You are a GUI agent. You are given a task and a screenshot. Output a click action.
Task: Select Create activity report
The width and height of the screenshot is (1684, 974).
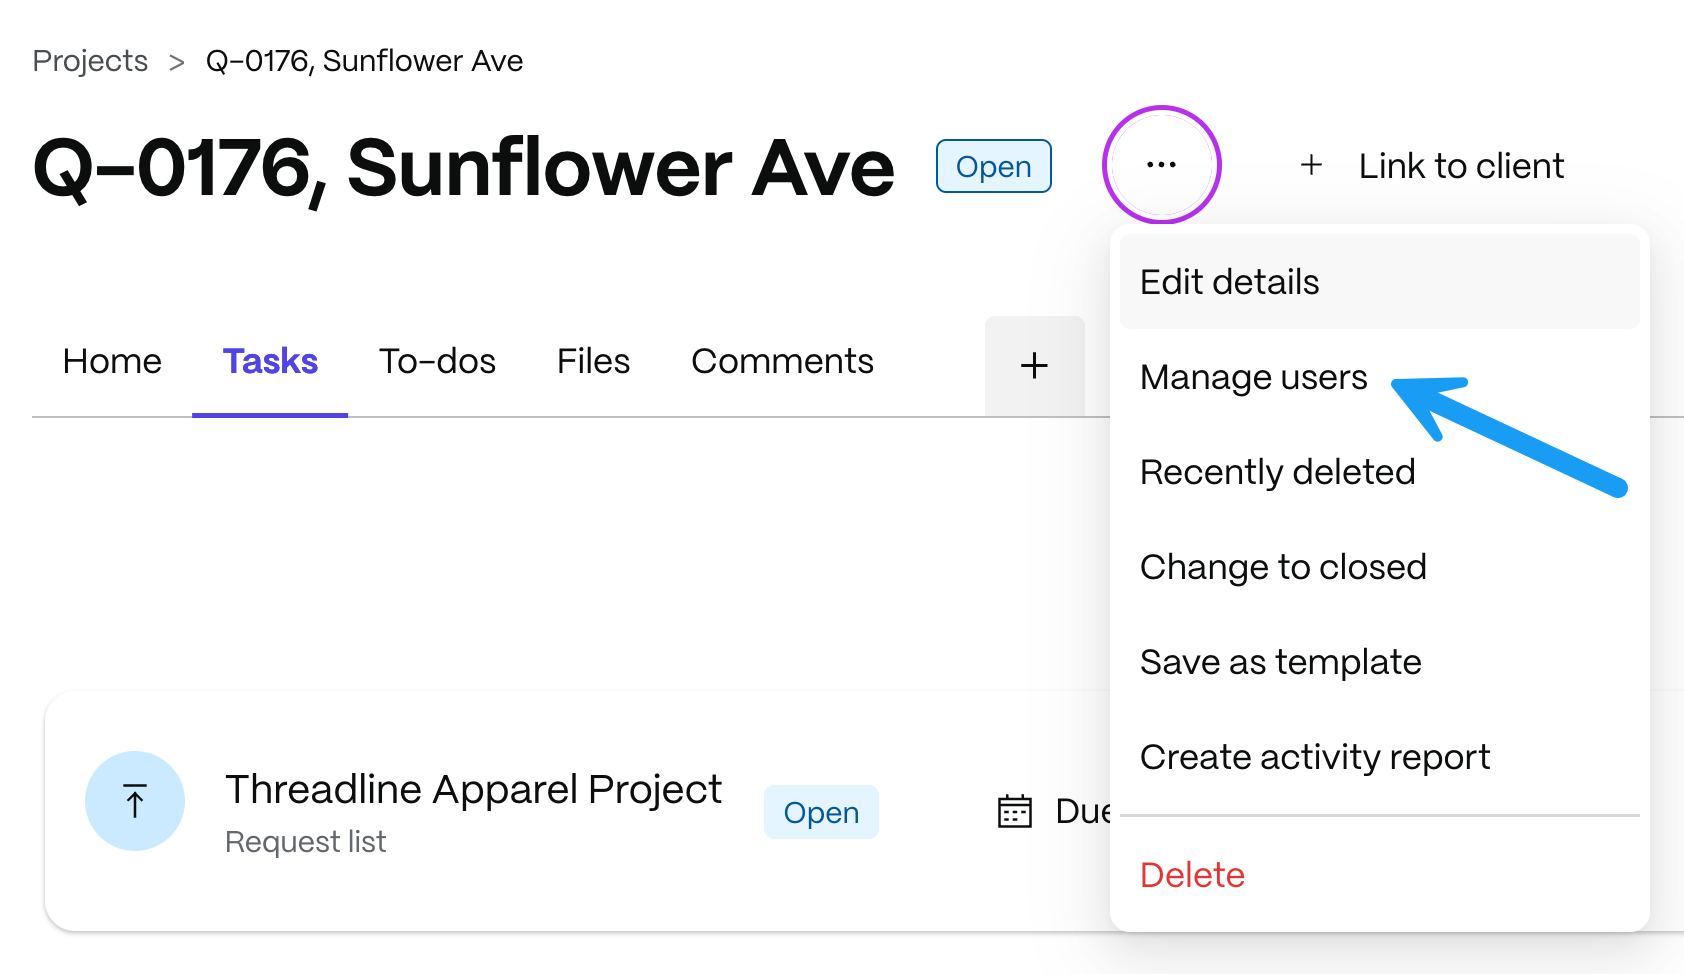pos(1379,757)
